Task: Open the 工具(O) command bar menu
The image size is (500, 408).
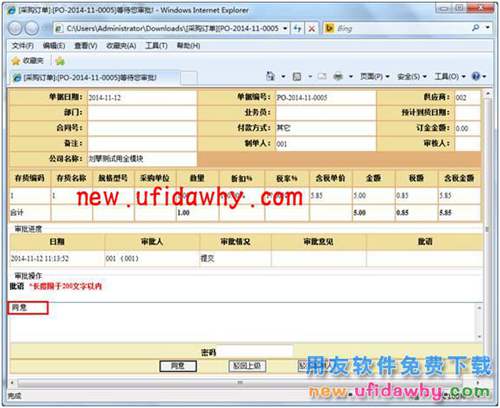Action: (x=450, y=77)
